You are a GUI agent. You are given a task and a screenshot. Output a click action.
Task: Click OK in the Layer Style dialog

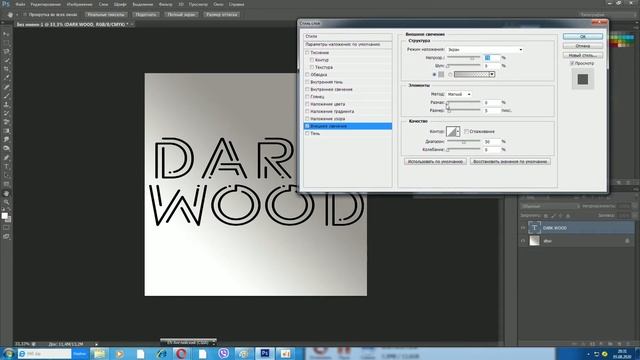[582, 36]
